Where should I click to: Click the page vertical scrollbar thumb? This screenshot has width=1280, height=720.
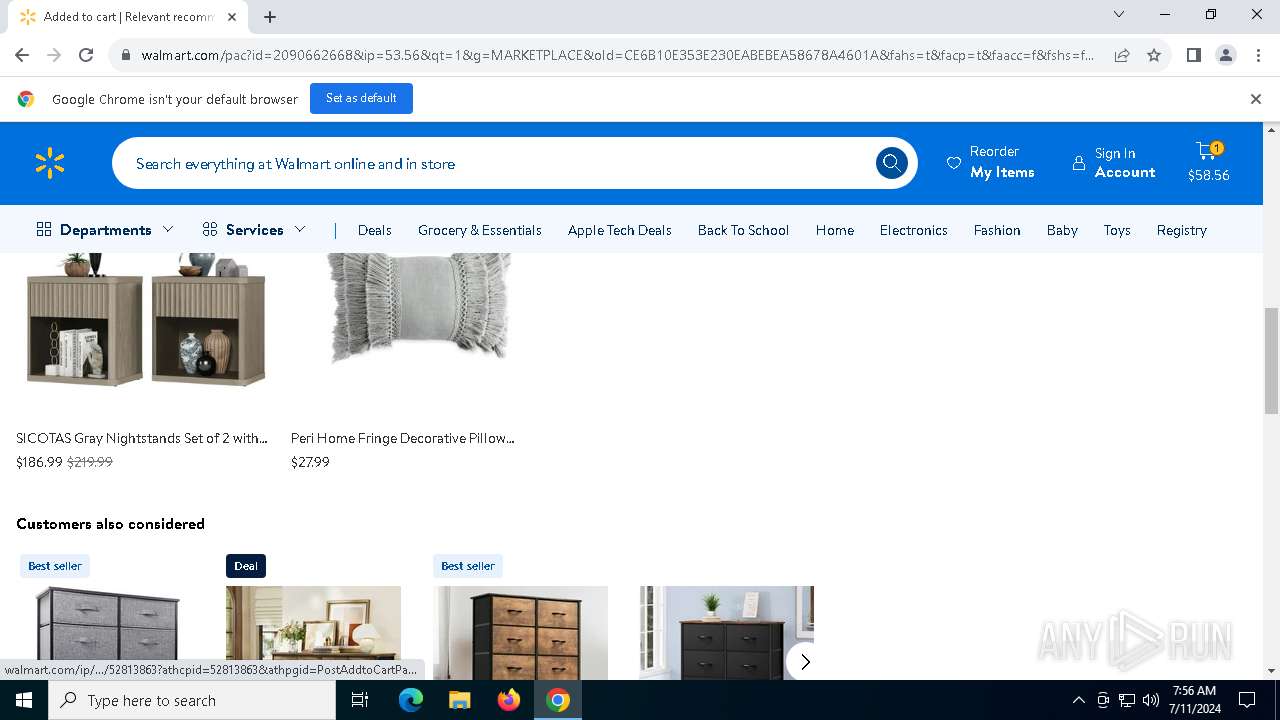tap(1271, 360)
